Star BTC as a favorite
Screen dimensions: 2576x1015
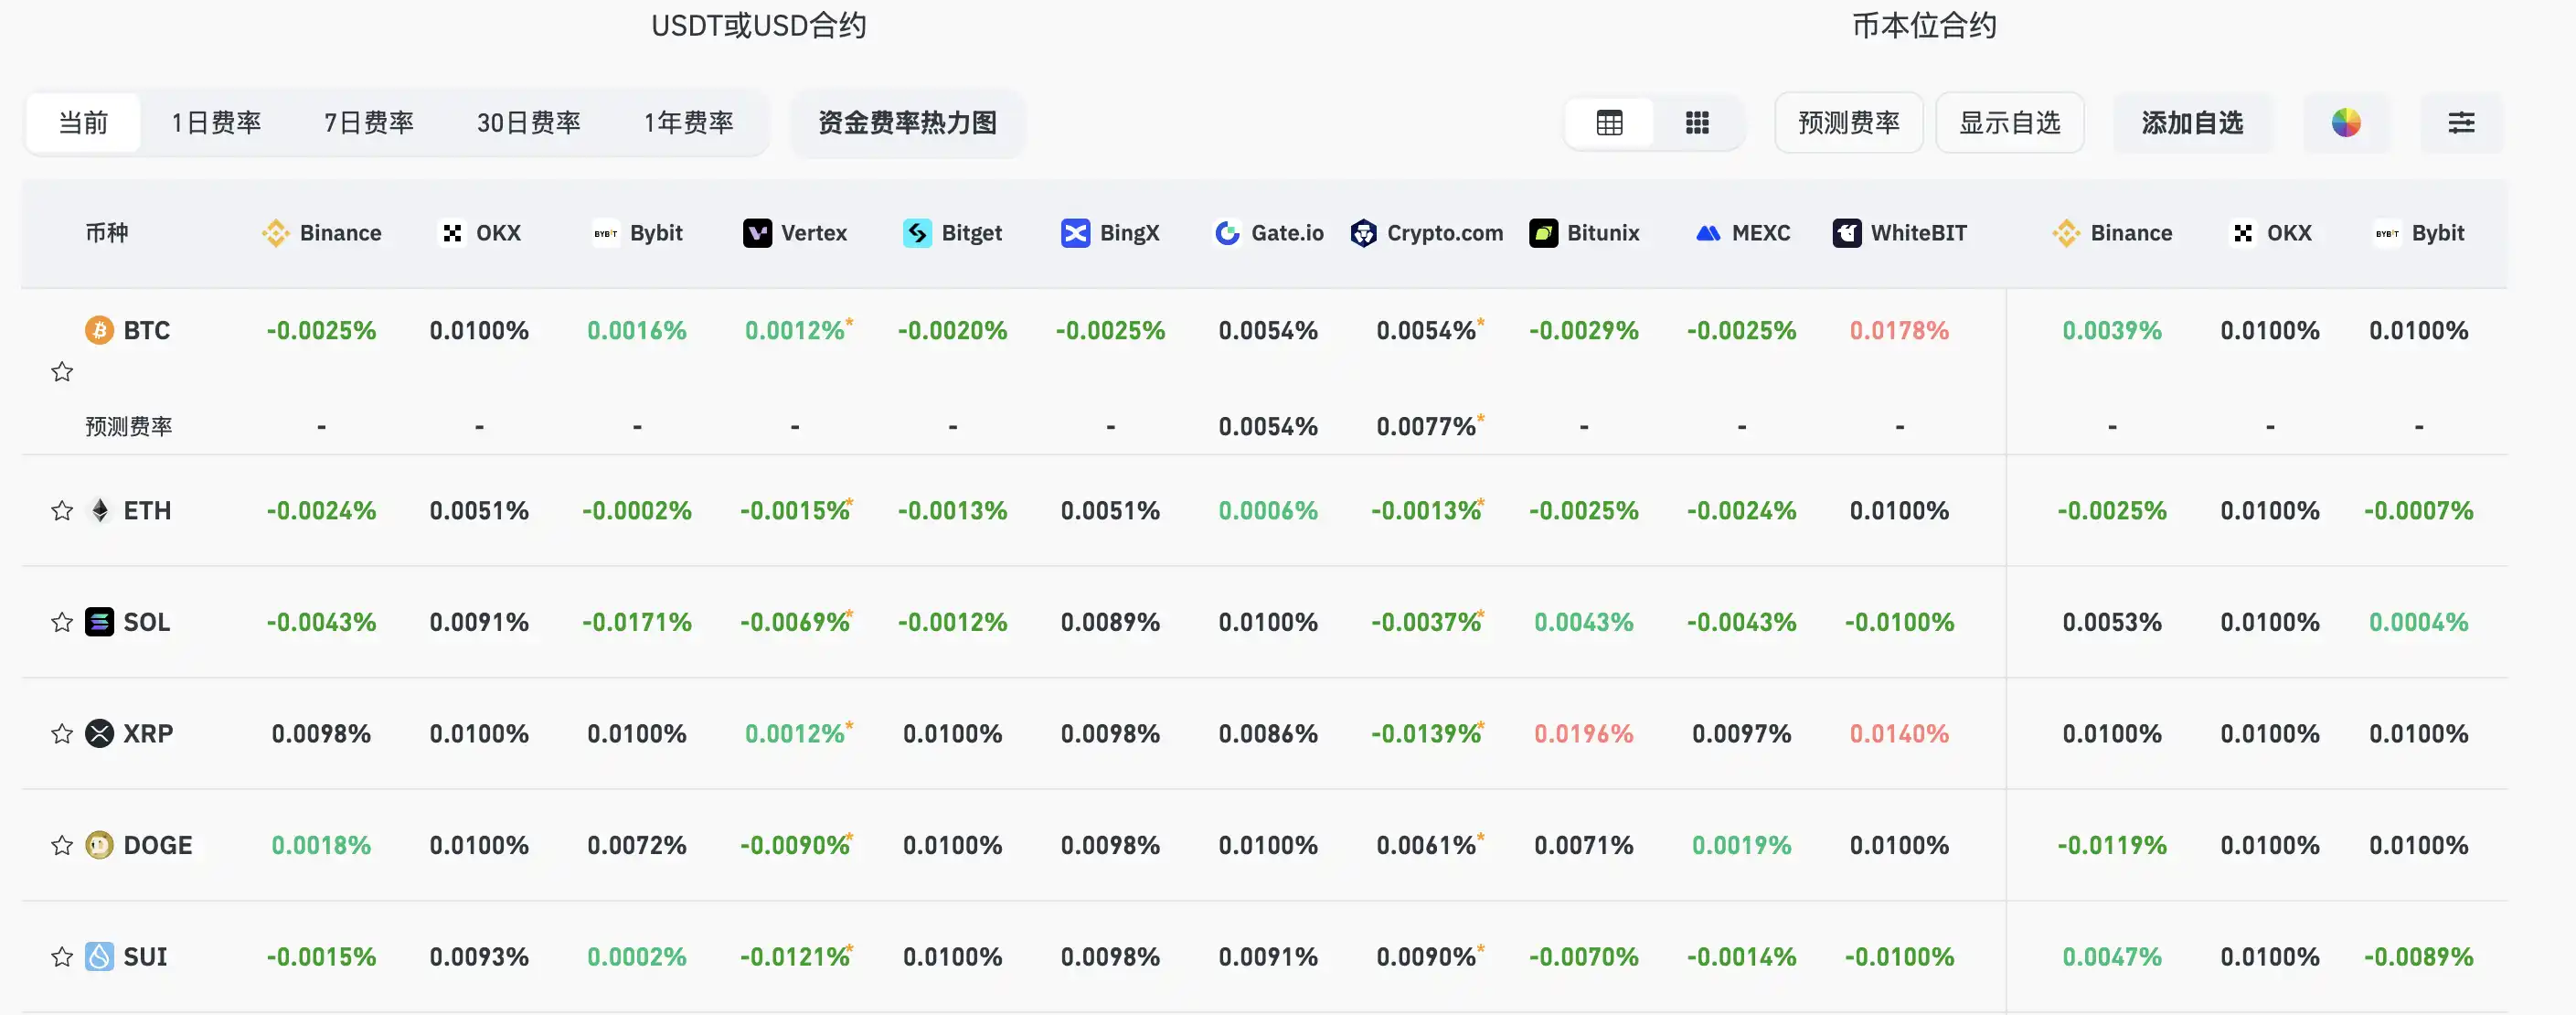[62, 372]
